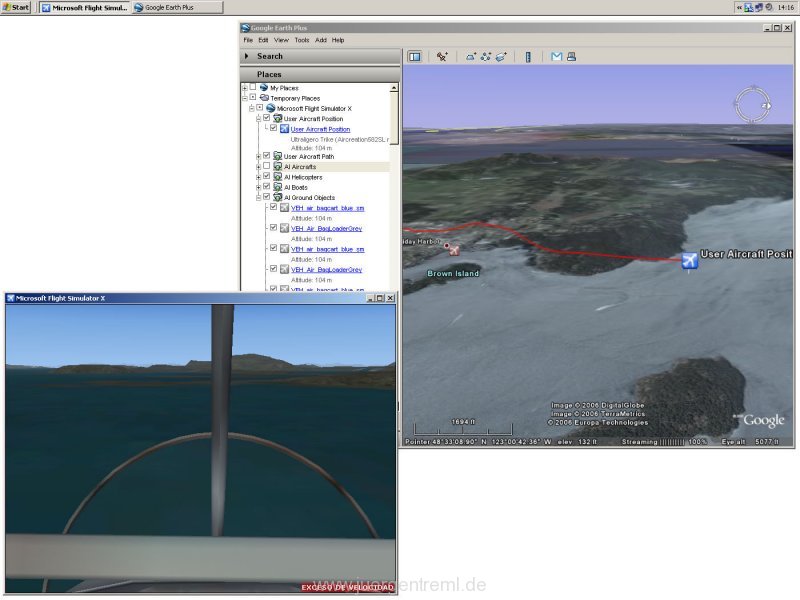The image size is (800, 600).
Task: Click the Places panel scrollbar thumb
Action: click(394, 120)
